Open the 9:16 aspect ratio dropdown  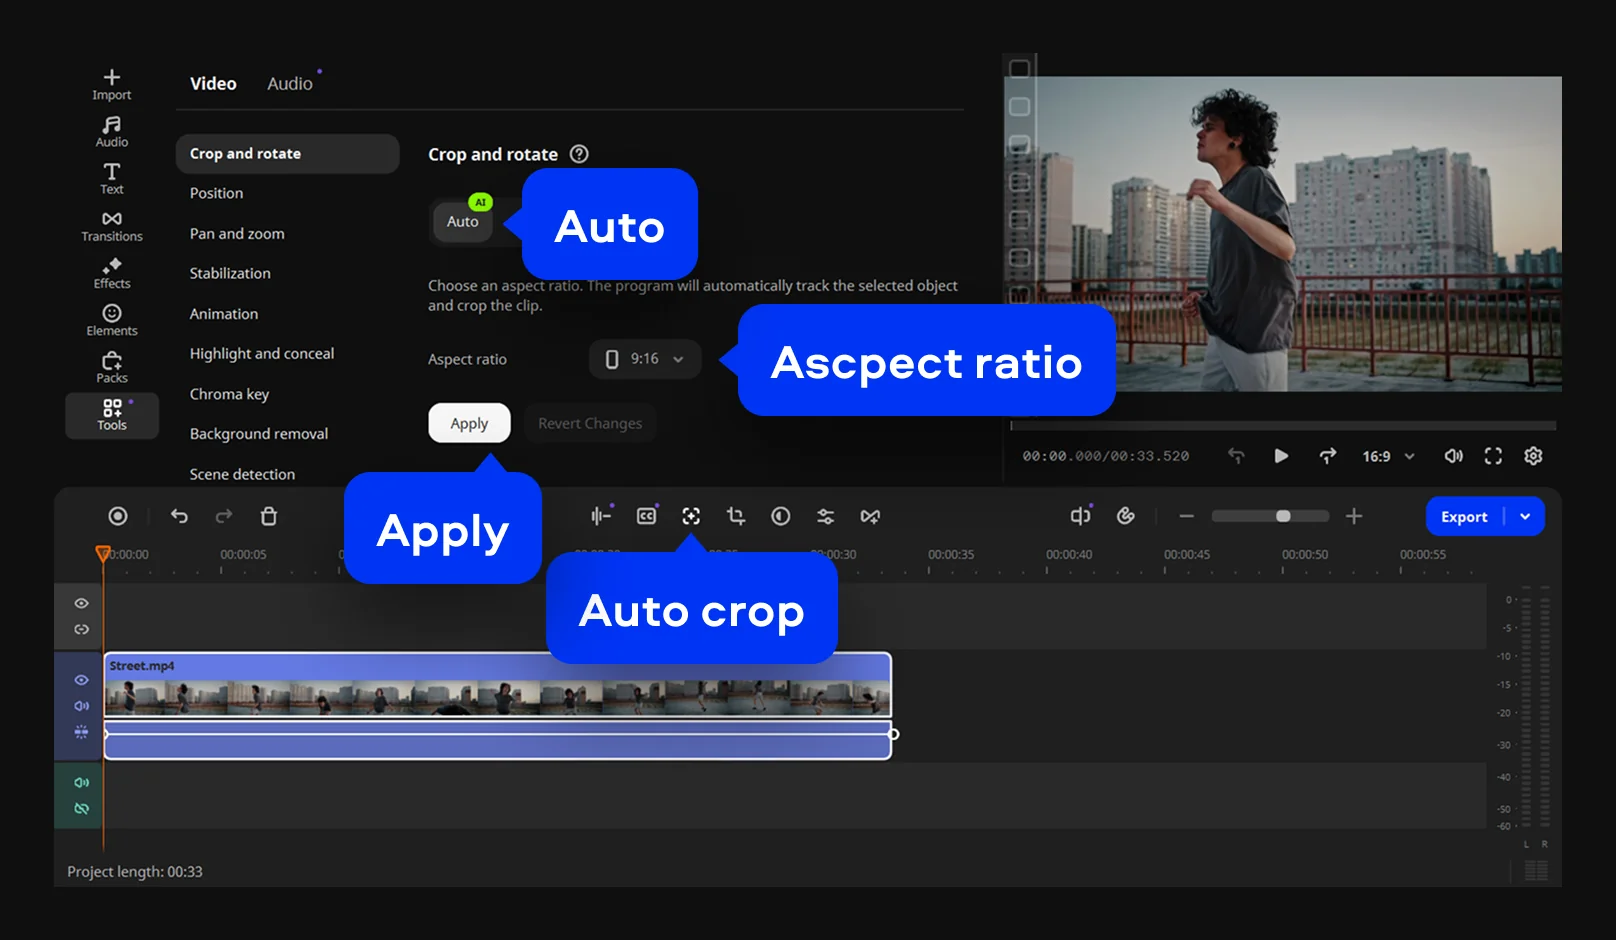tap(645, 359)
